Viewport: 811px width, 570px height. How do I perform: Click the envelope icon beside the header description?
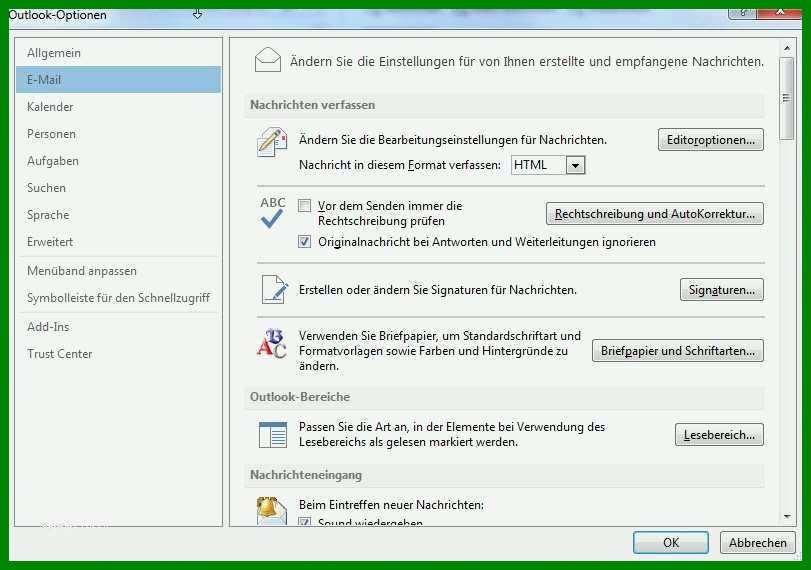(x=268, y=59)
